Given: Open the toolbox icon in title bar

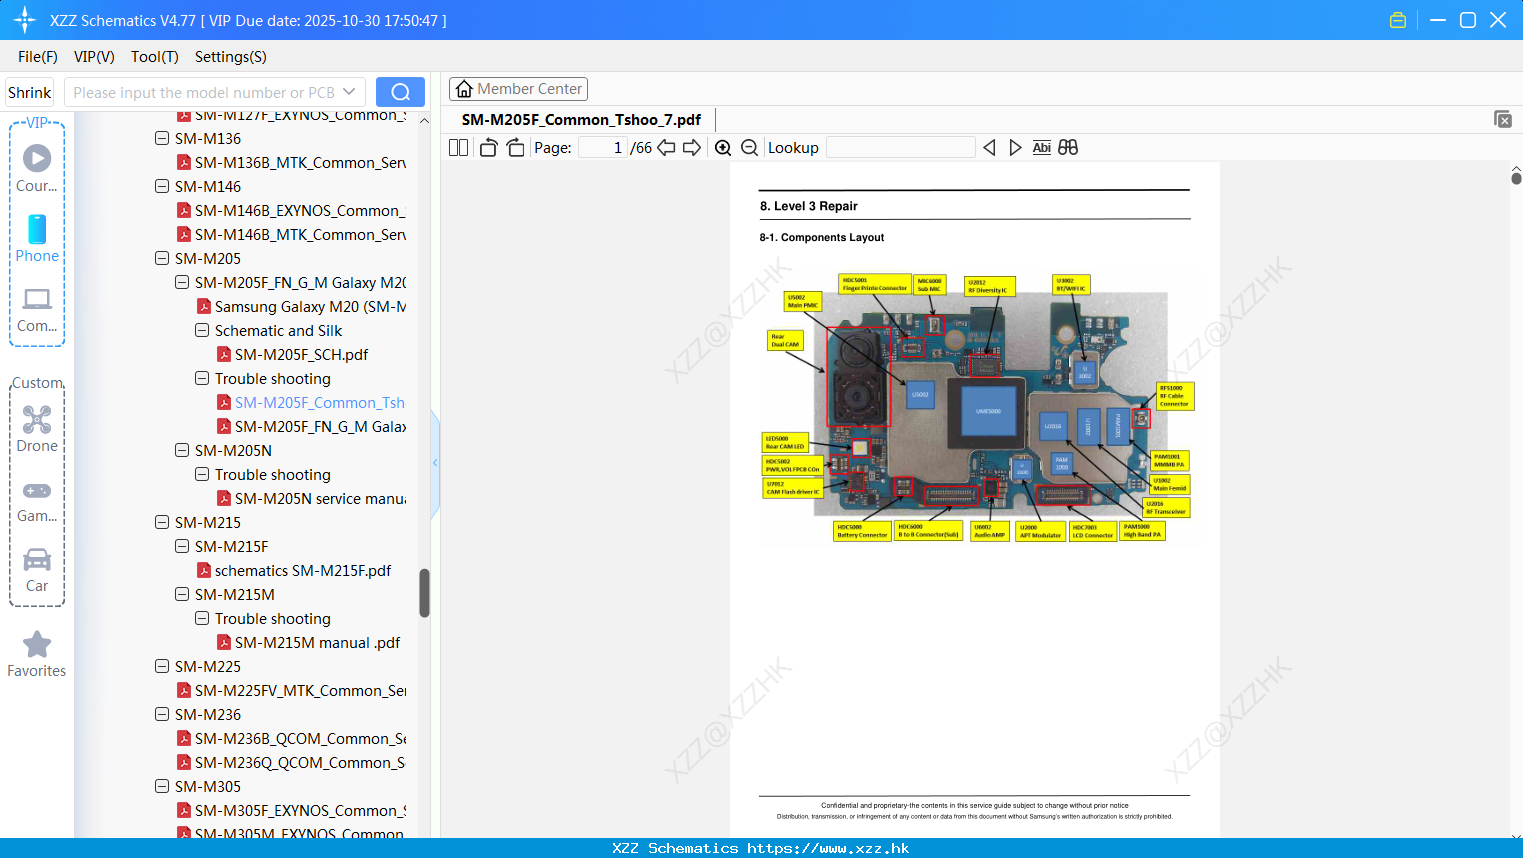Looking at the screenshot, I should pos(1398,20).
